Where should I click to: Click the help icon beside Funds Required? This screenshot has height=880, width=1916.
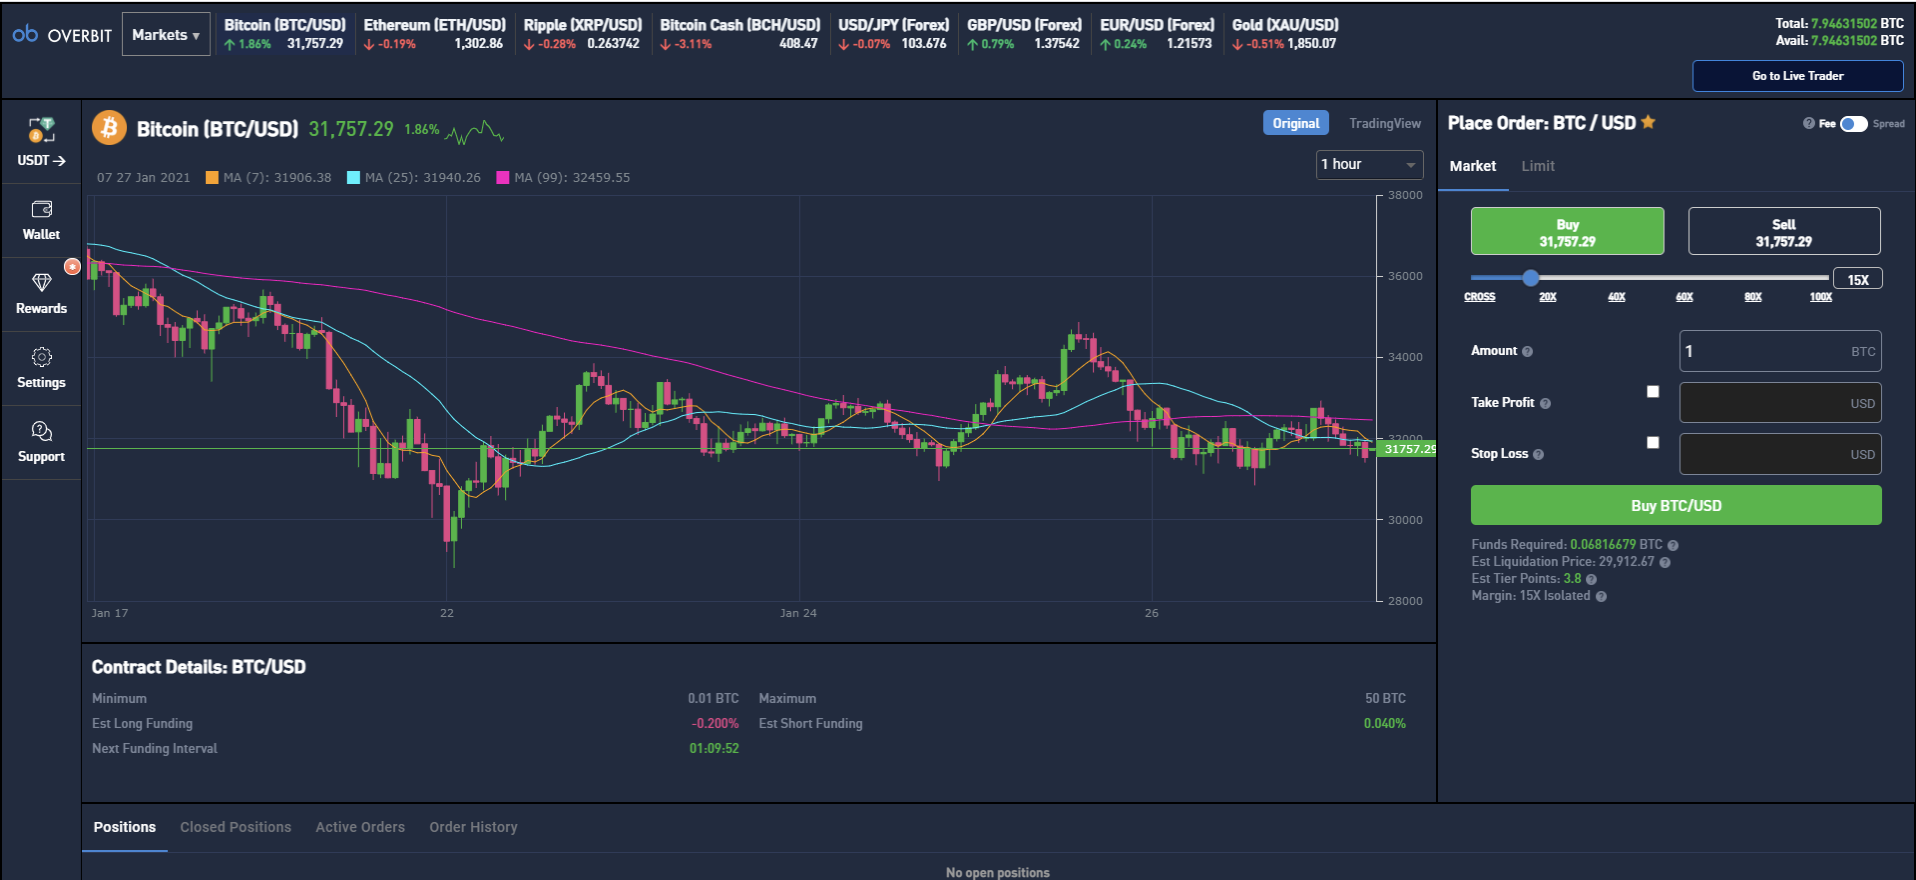click(1673, 545)
